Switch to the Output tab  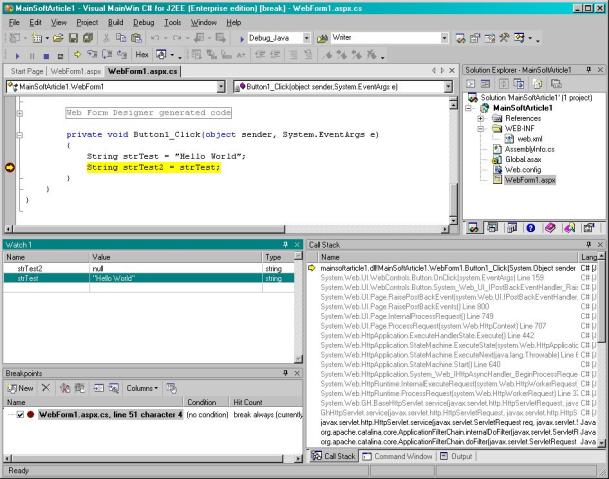point(457,456)
